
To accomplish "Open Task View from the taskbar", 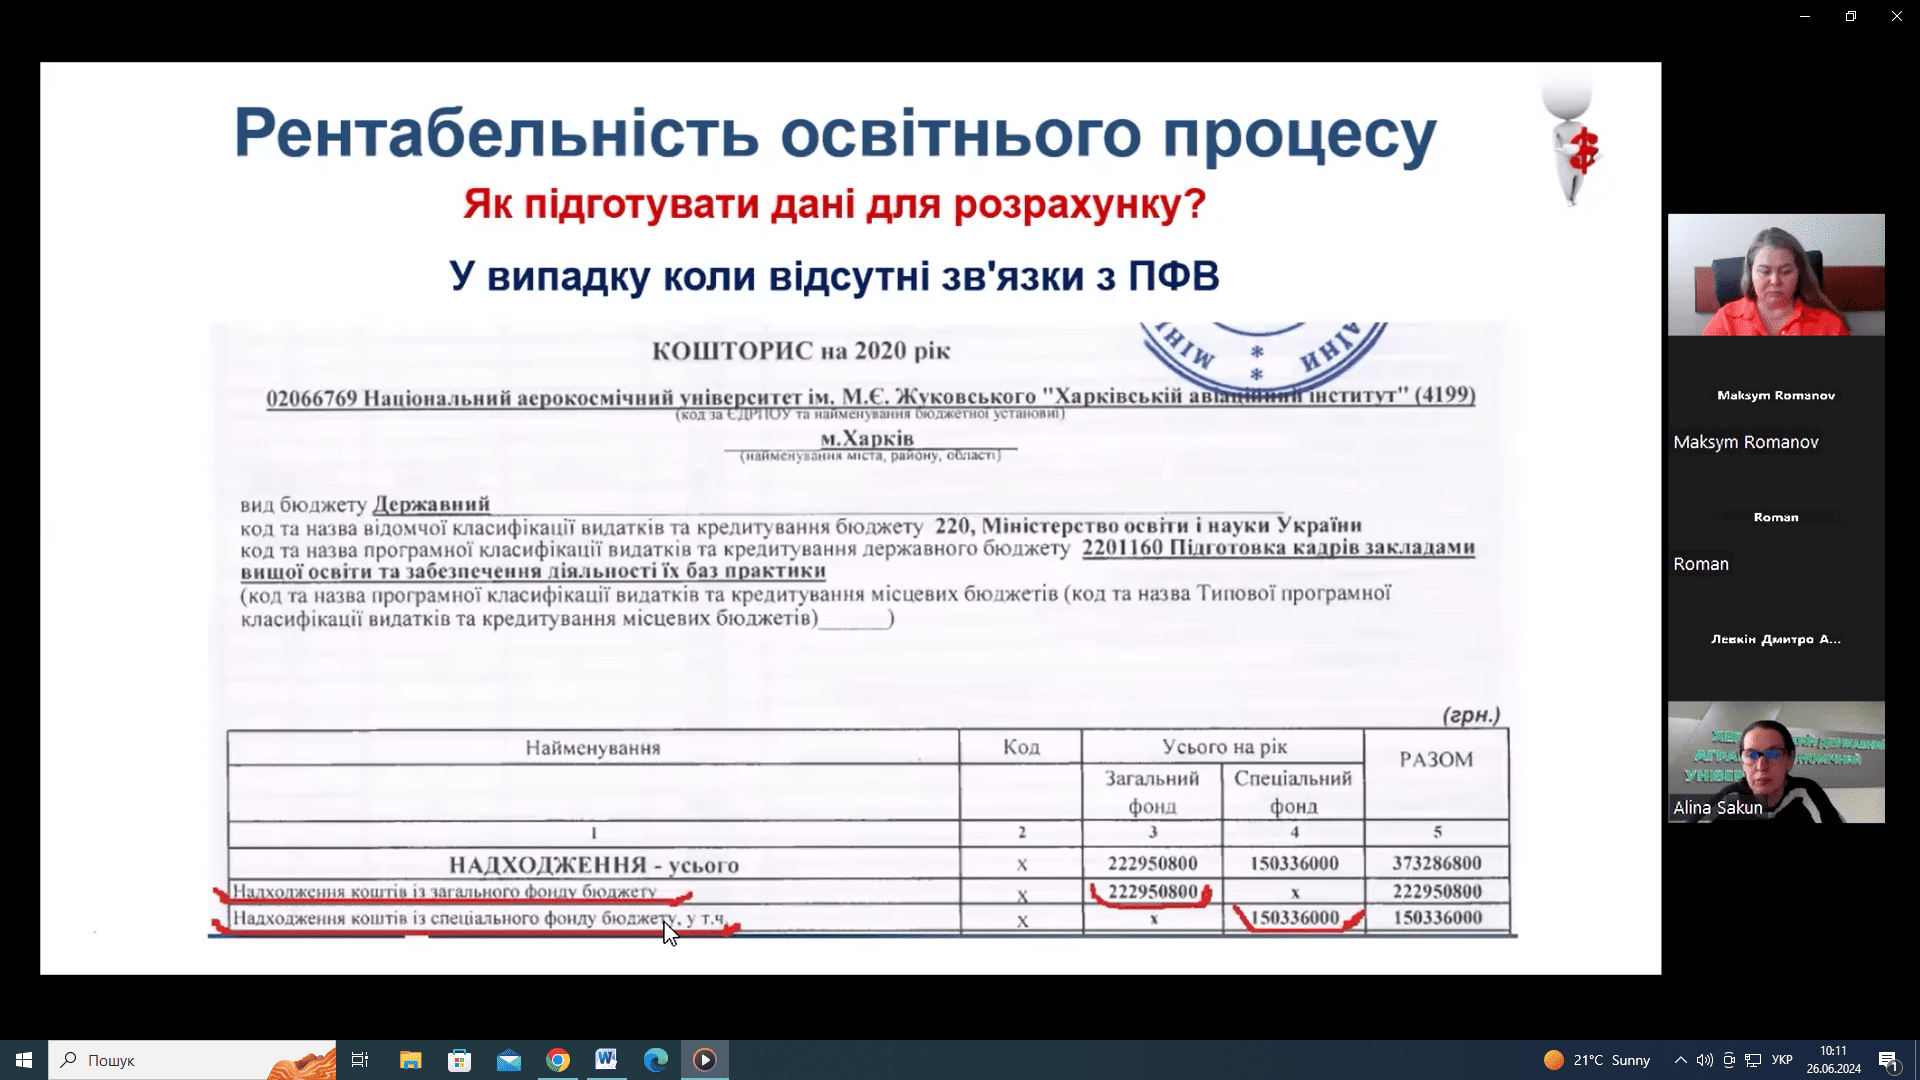I will click(360, 1060).
